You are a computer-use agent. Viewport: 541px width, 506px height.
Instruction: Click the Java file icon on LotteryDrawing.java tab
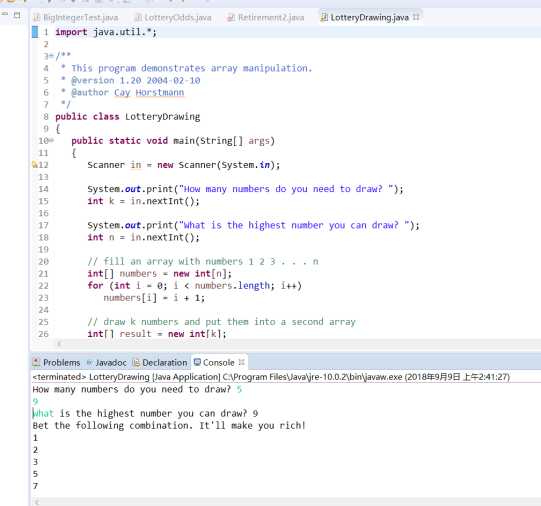[324, 17]
